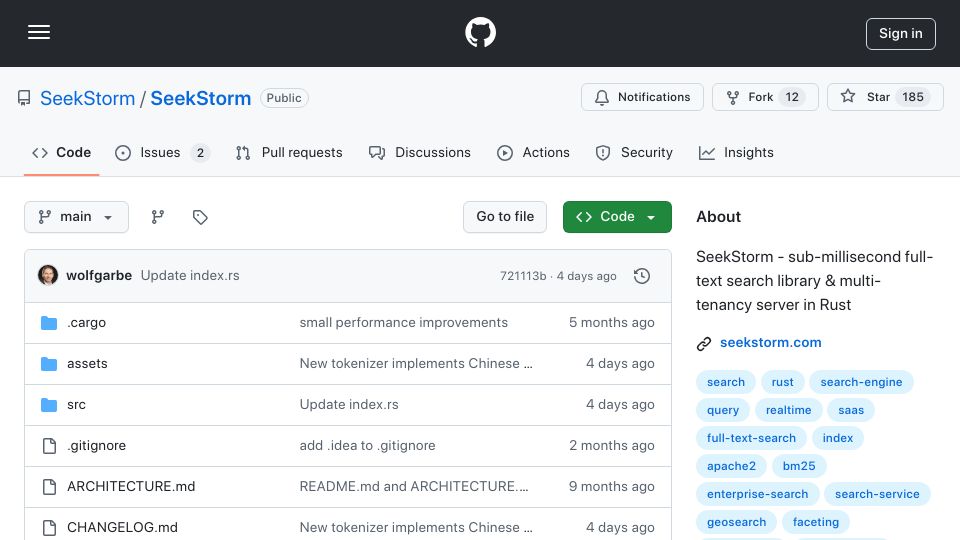Select the 'index' topic tag
Viewport: 960px width, 540px height.
(838, 438)
